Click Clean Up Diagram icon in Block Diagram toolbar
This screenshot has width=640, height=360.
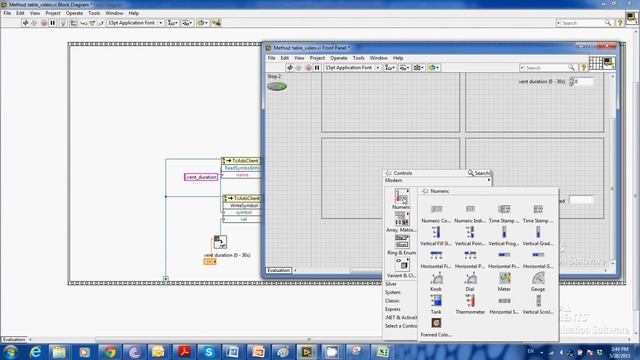pyautogui.click(x=216, y=23)
